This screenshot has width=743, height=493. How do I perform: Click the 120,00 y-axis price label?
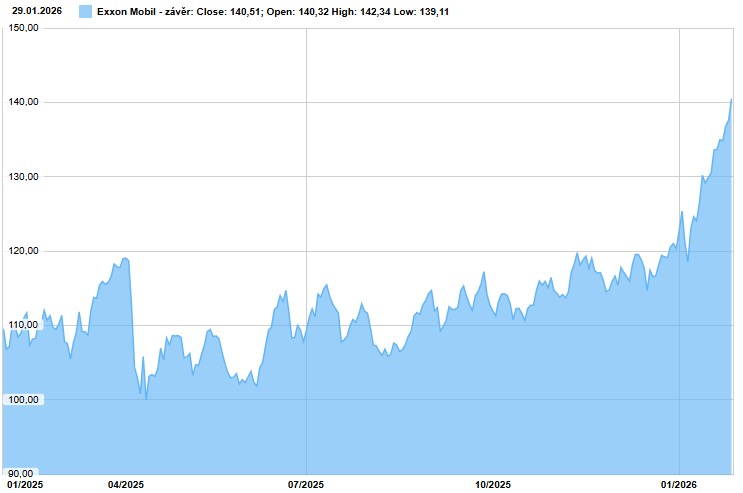tap(22, 251)
